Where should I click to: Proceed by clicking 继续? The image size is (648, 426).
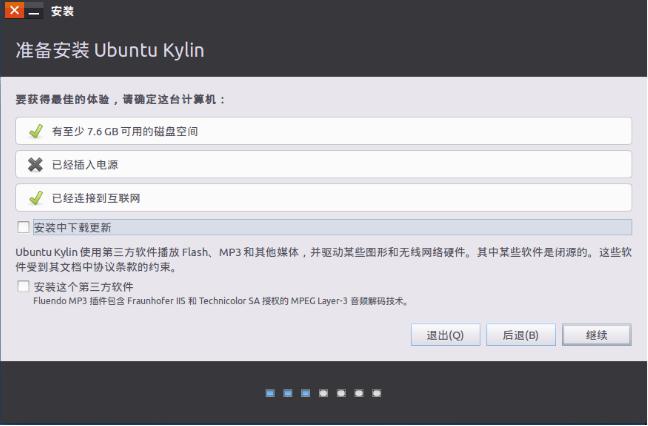(x=597, y=335)
